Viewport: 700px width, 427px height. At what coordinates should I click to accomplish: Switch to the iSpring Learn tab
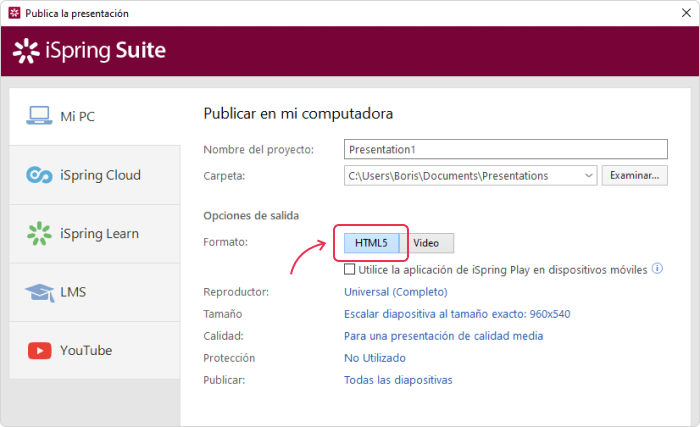[95, 234]
